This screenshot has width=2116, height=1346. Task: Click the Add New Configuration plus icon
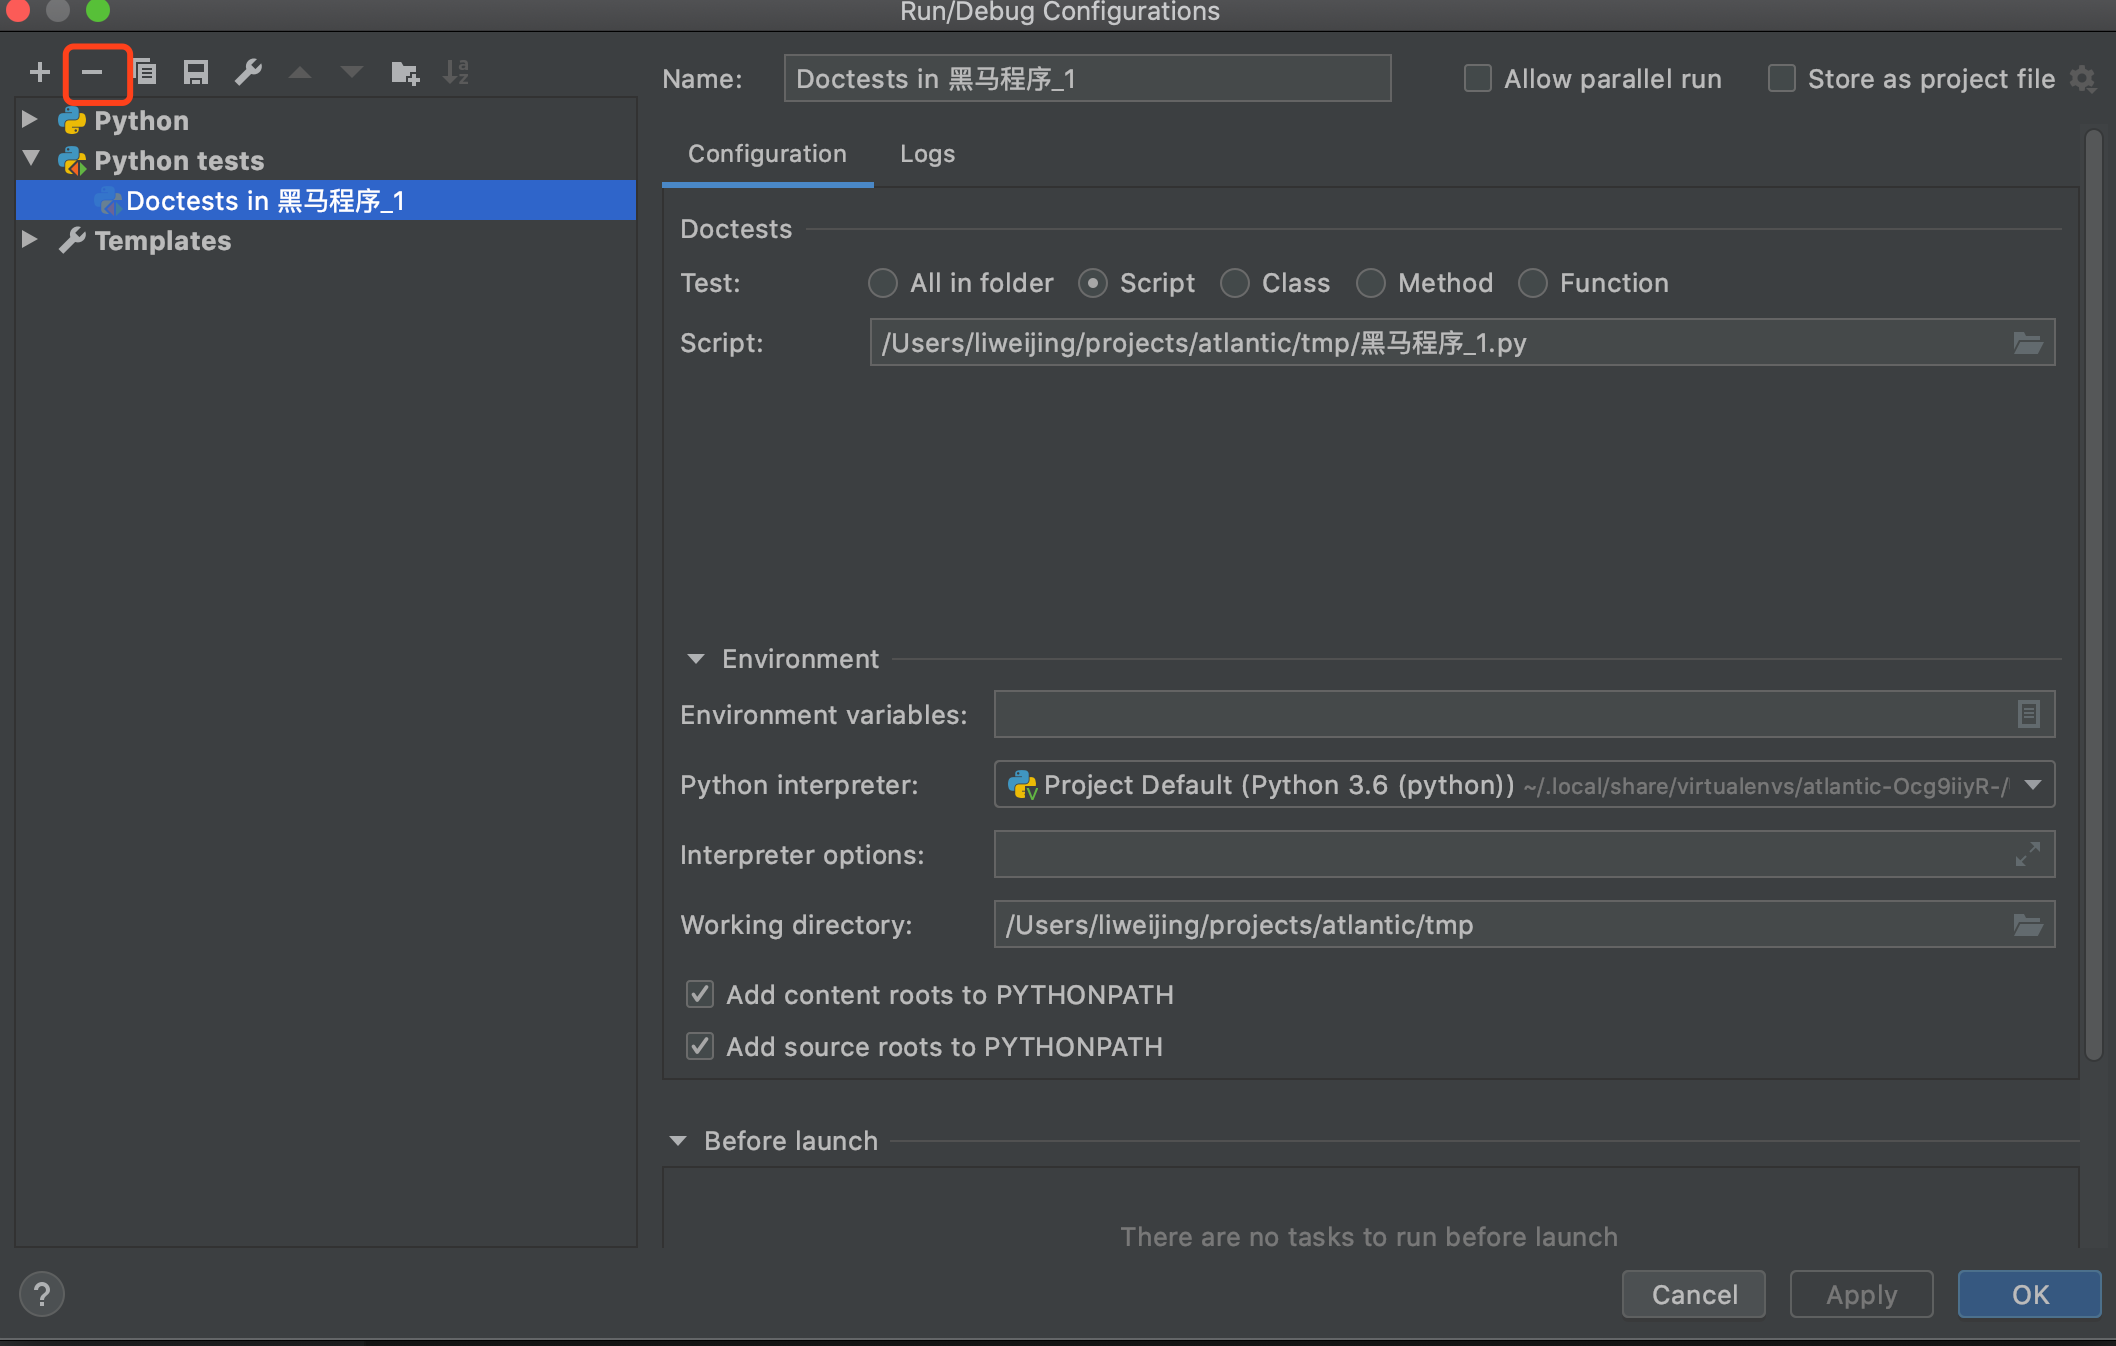coord(40,72)
